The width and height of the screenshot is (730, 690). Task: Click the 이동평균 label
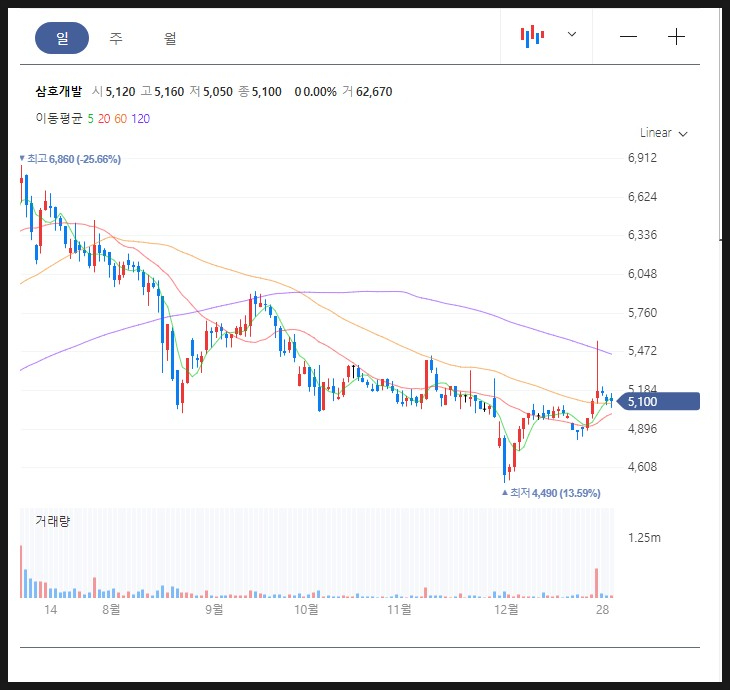[59, 118]
